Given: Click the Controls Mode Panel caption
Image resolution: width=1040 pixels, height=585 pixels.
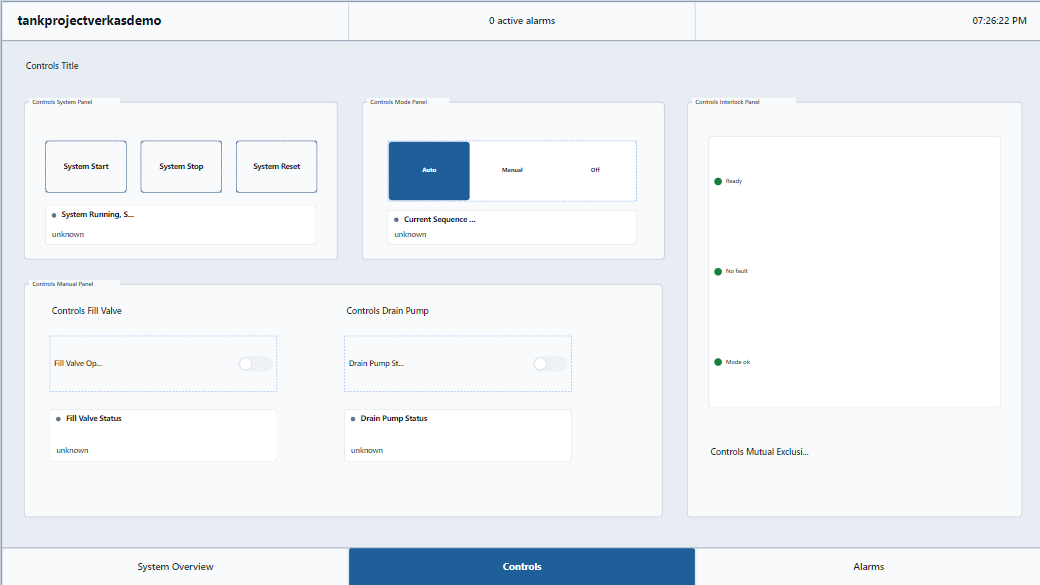Looking at the screenshot, I should pos(399,102).
